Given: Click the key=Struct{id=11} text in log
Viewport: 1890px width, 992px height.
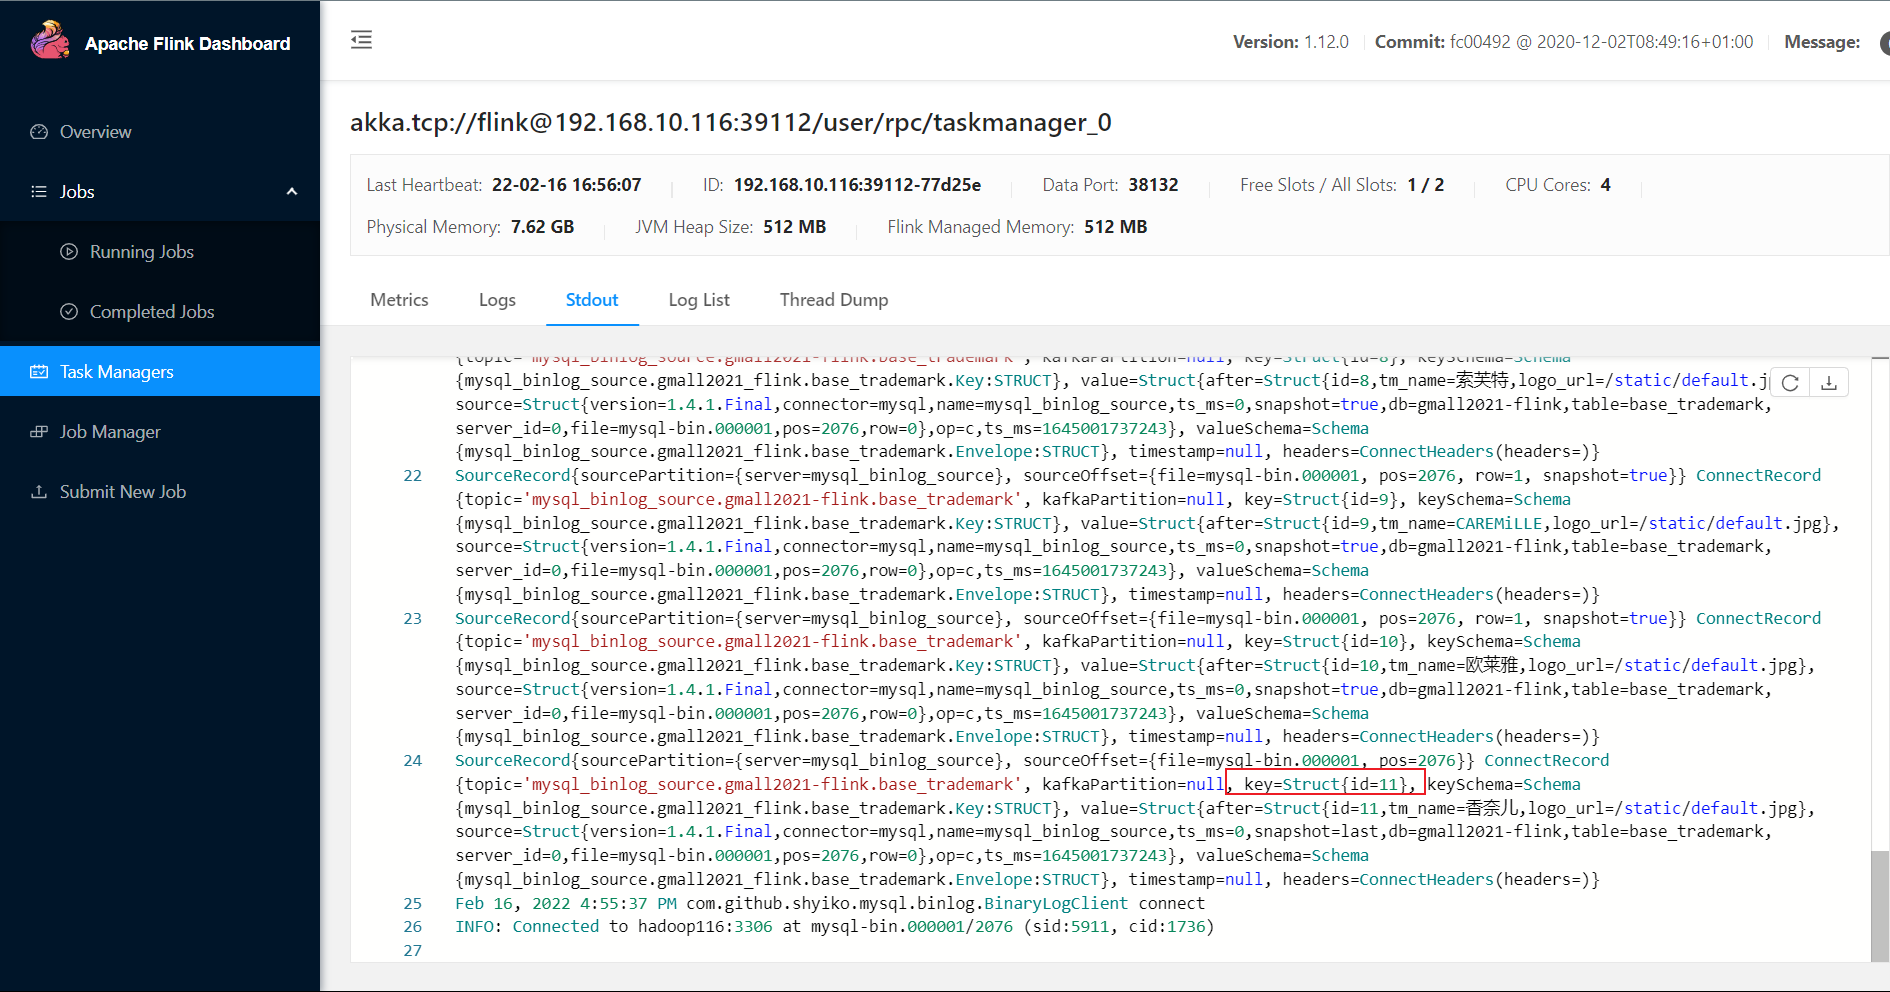Looking at the screenshot, I should point(1325,785).
